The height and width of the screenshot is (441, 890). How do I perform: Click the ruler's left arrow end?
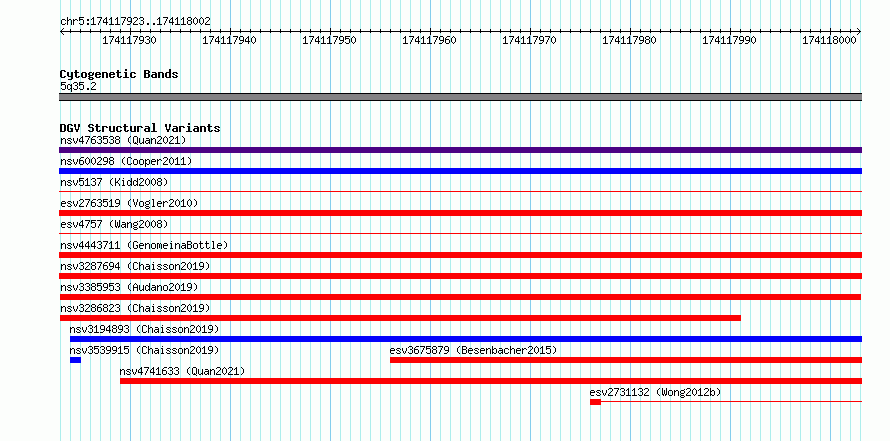click(62, 31)
